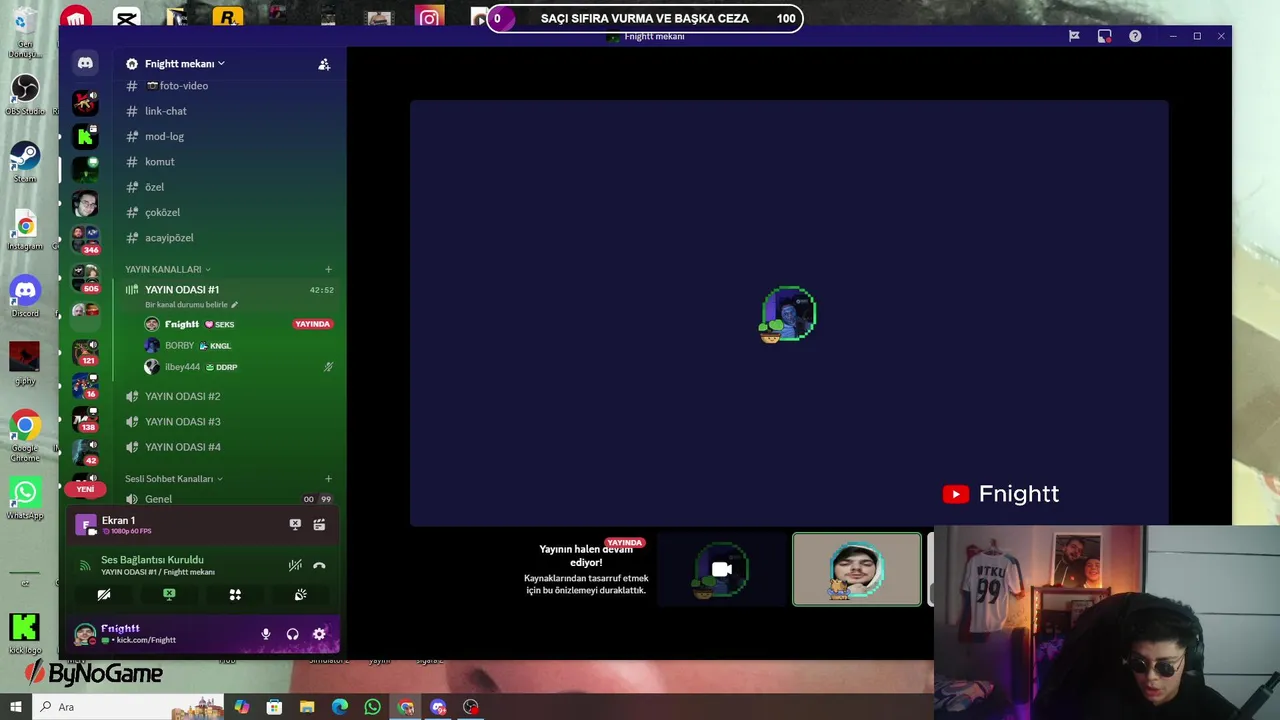Collapse the YAYIN KANALLARI category
This screenshot has width=1280, height=720.
coord(168,270)
